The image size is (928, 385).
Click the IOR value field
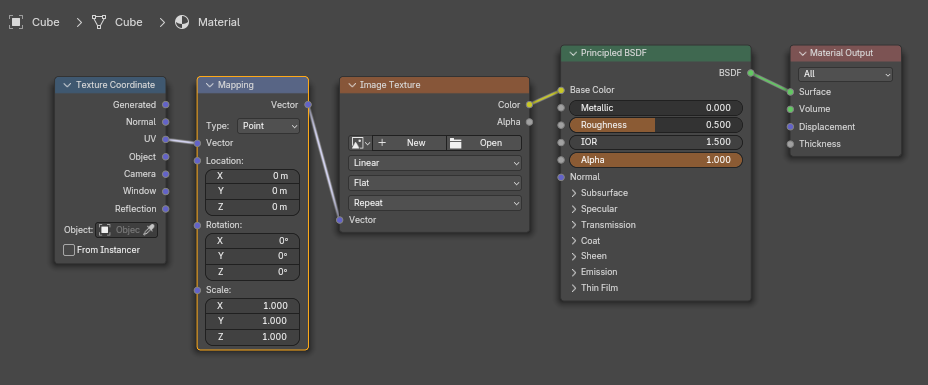(x=655, y=143)
